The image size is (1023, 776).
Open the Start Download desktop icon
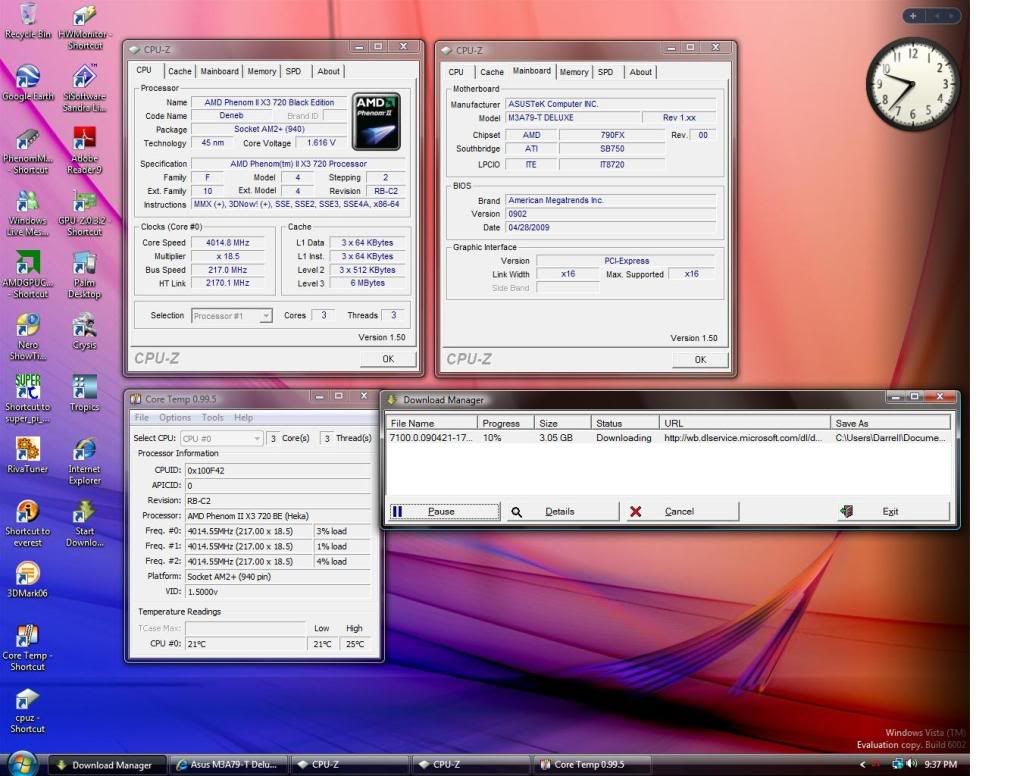[x=84, y=523]
